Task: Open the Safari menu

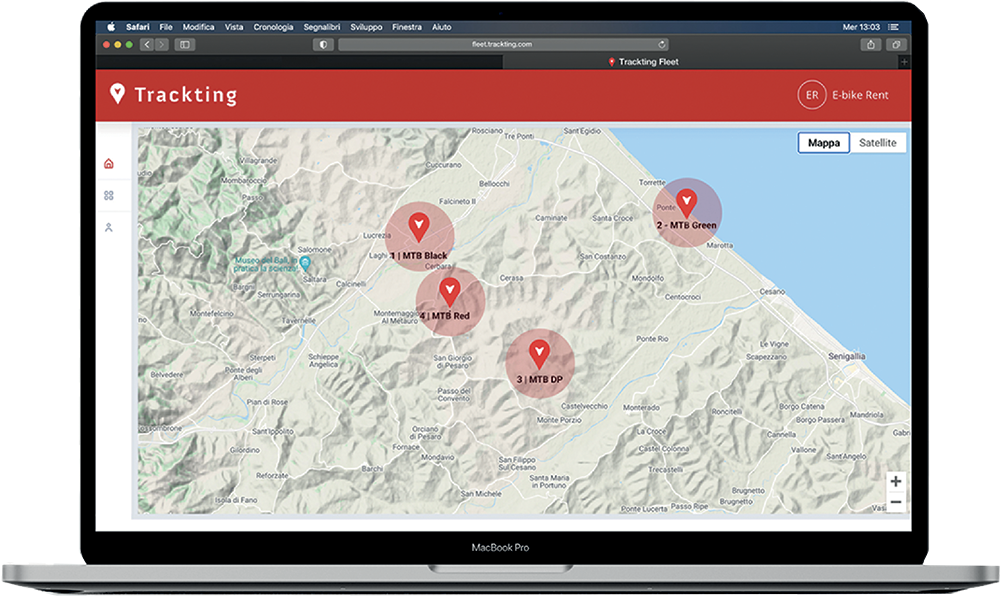Action: tap(137, 27)
